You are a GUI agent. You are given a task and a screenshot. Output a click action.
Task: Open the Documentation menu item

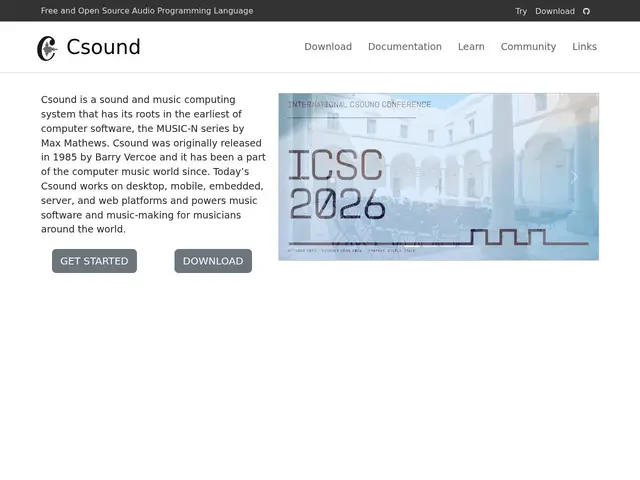click(x=405, y=47)
